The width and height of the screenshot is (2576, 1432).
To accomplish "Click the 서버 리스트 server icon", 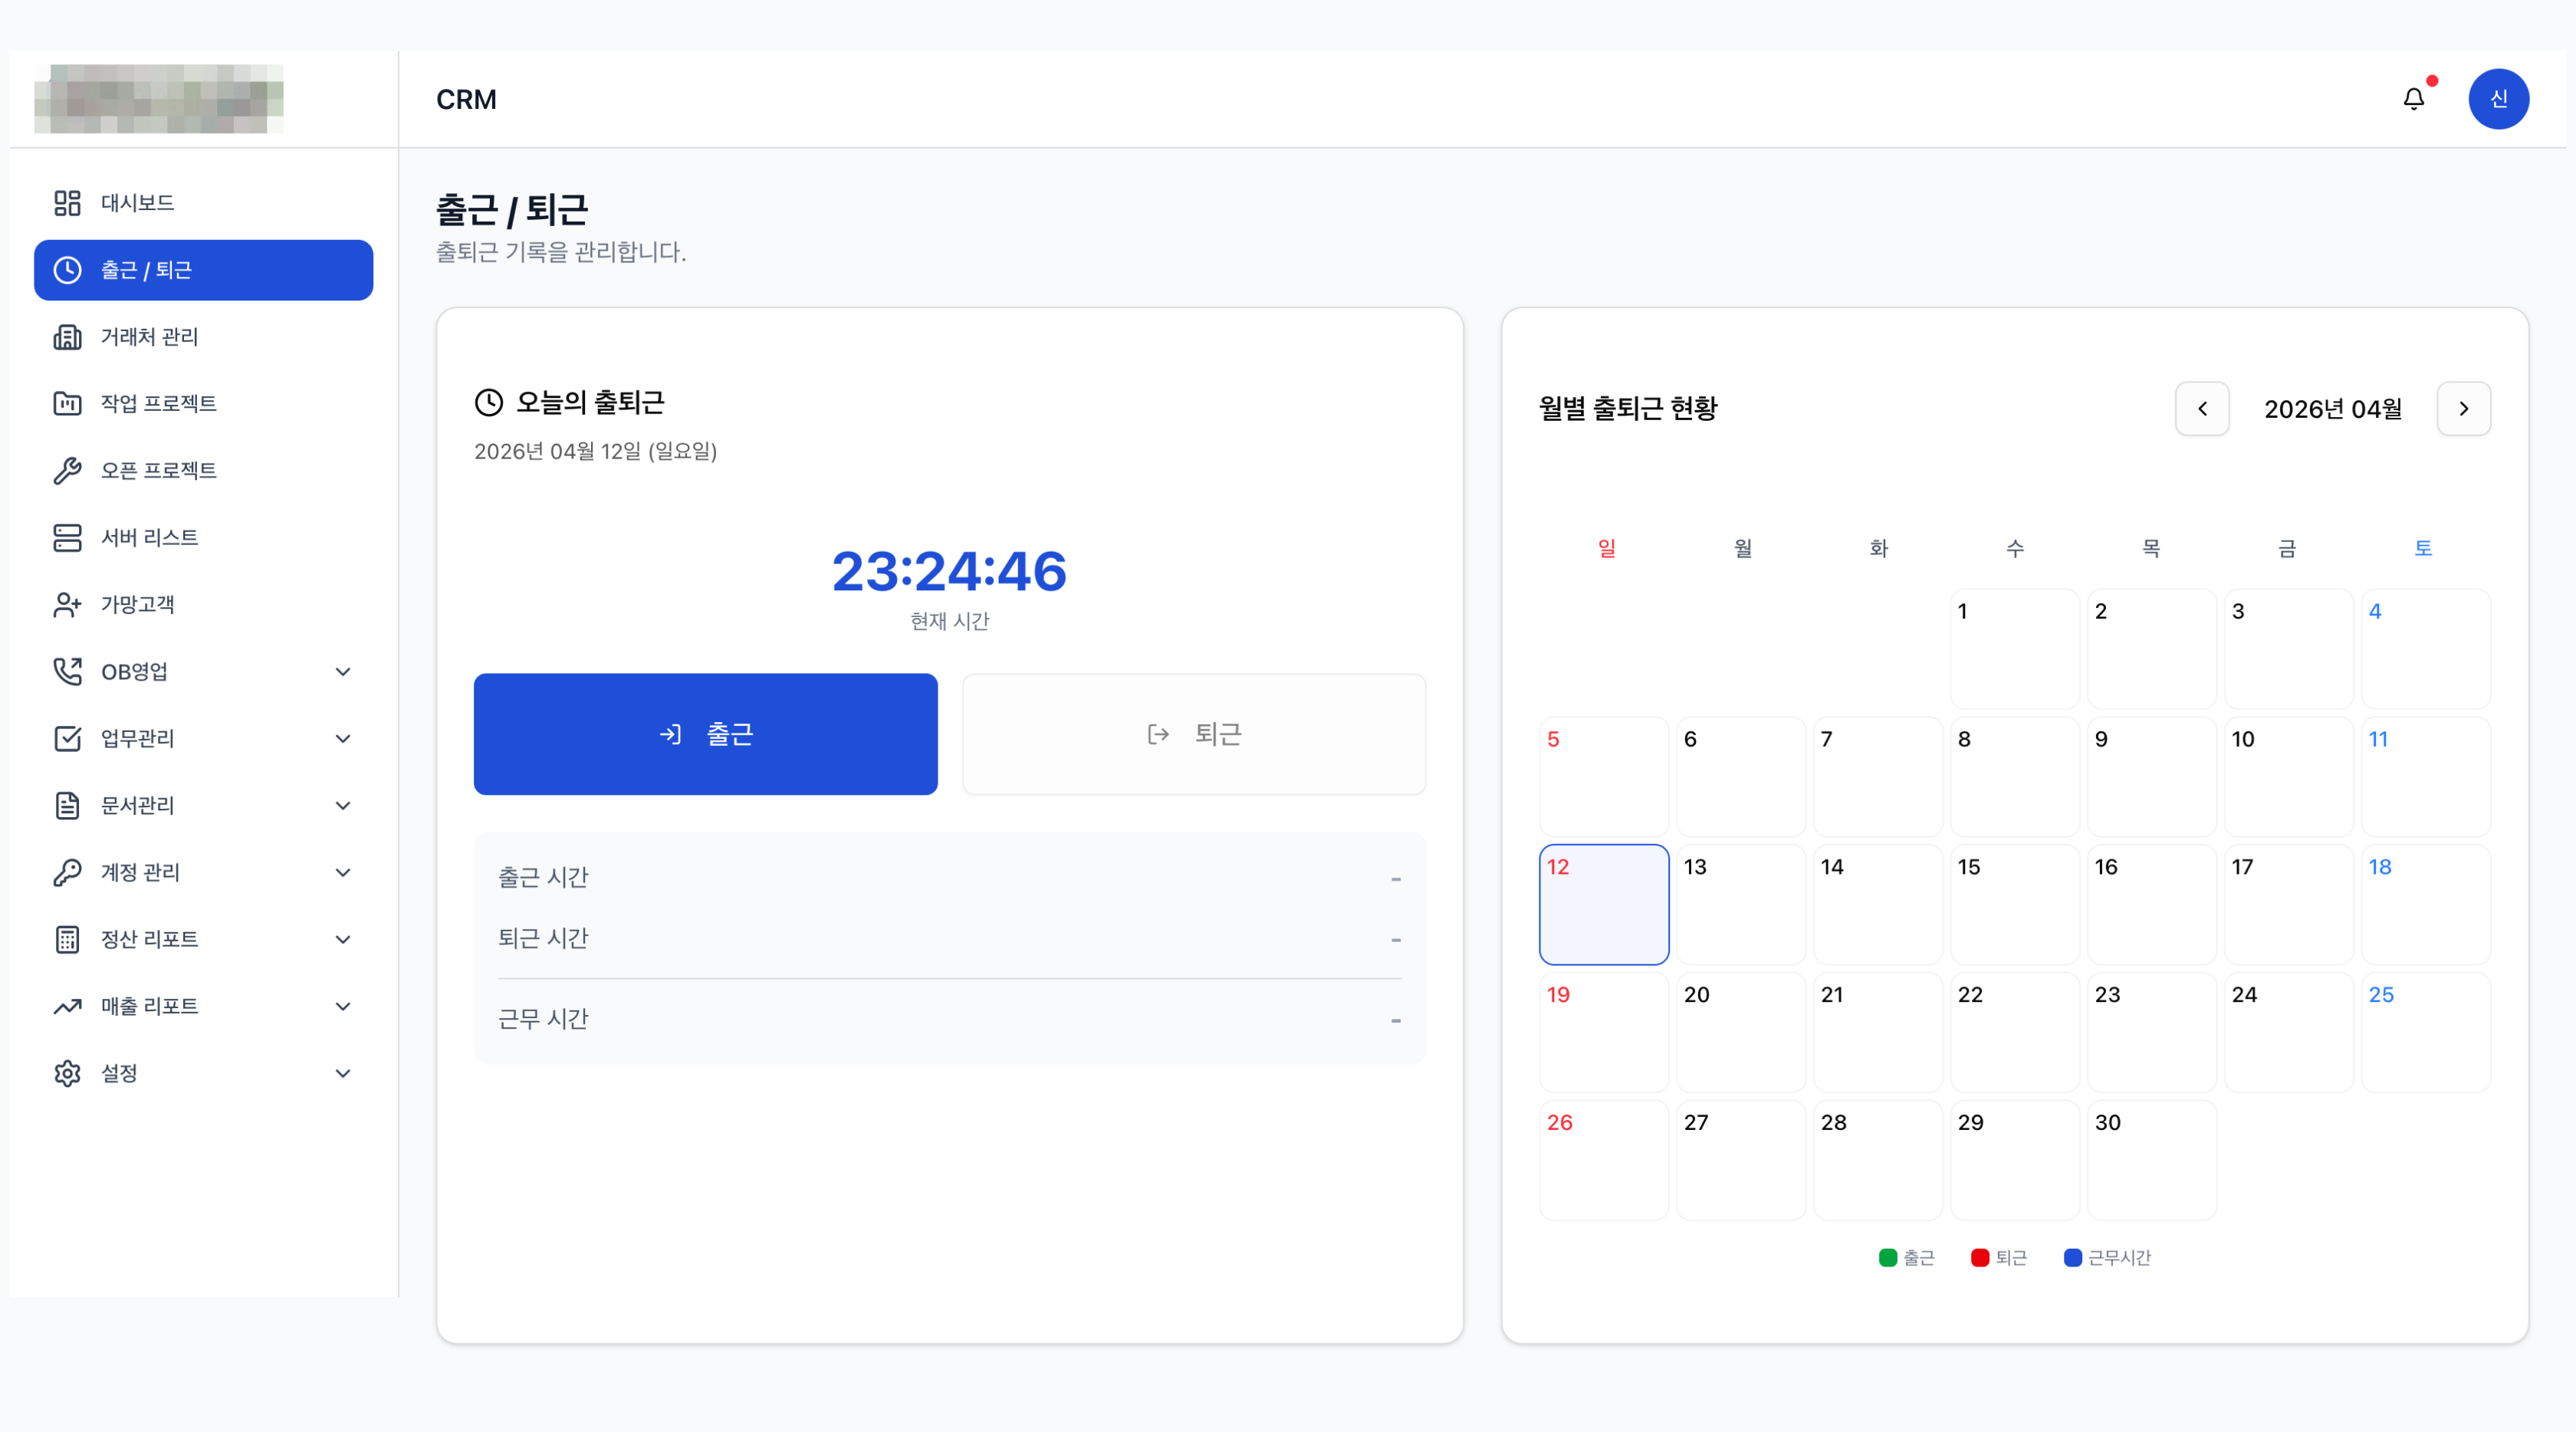I will 67,537.
